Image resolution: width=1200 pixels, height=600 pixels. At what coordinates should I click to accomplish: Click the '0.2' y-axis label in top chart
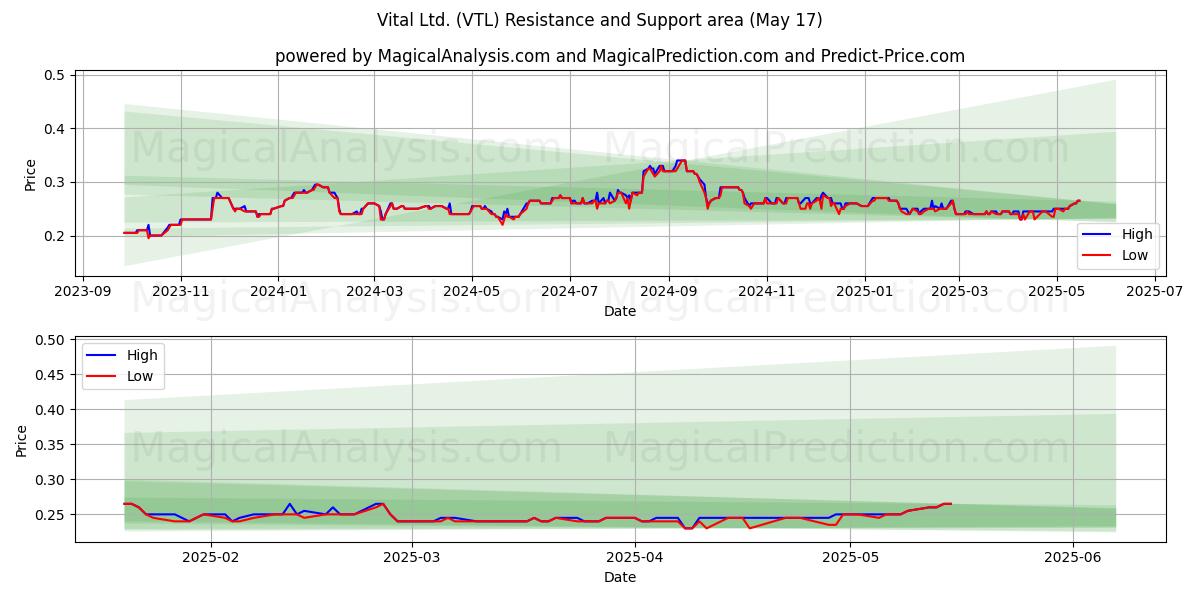tap(55, 236)
